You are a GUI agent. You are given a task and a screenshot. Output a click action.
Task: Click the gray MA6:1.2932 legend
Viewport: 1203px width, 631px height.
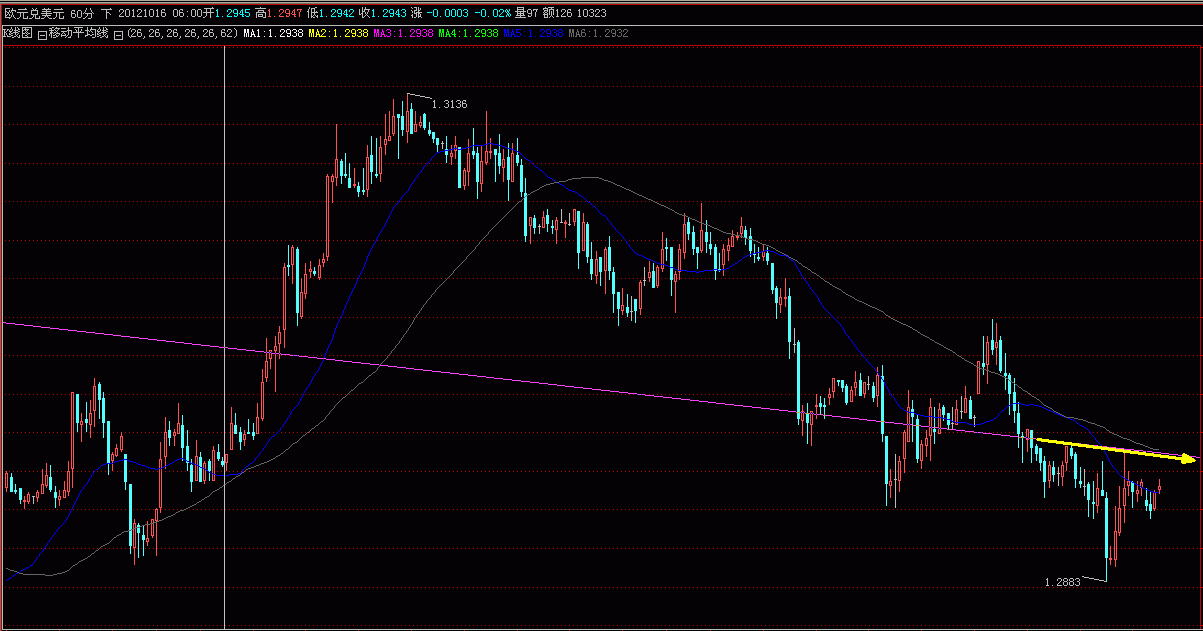598,34
